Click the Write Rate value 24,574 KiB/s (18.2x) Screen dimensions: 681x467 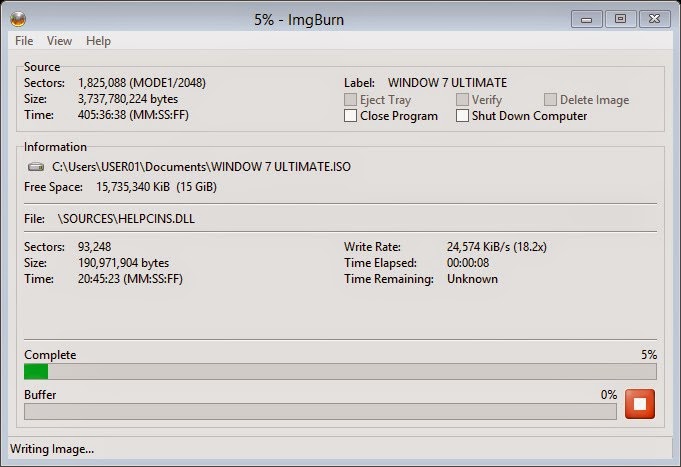click(496, 247)
